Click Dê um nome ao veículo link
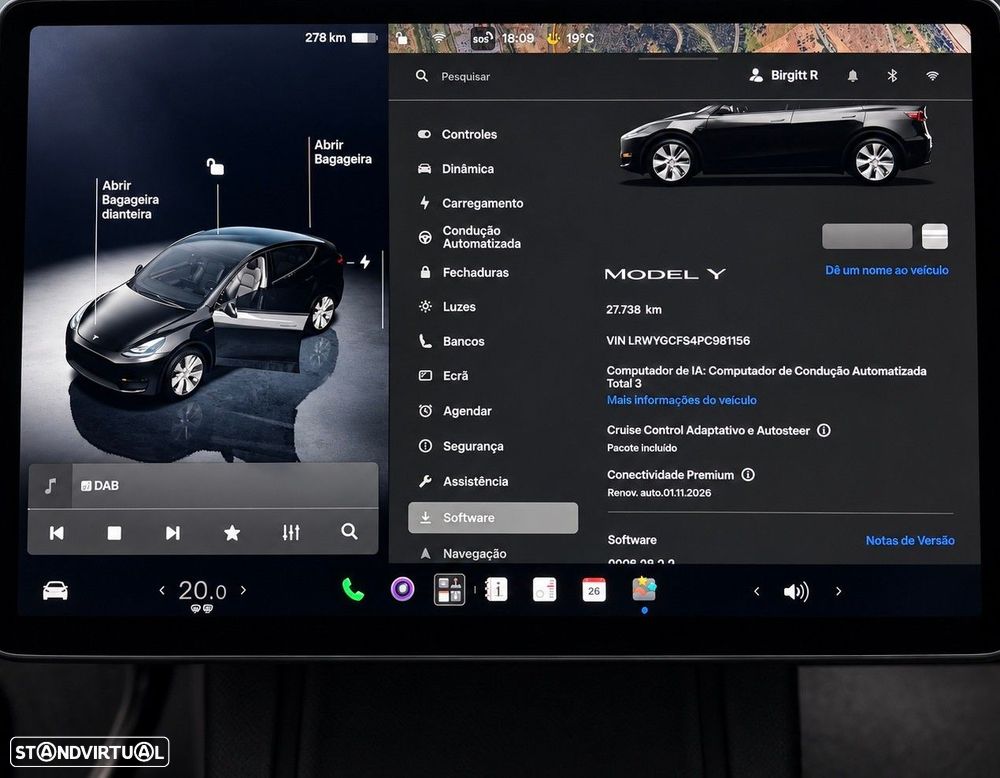This screenshot has height=778, width=1000. click(x=886, y=270)
